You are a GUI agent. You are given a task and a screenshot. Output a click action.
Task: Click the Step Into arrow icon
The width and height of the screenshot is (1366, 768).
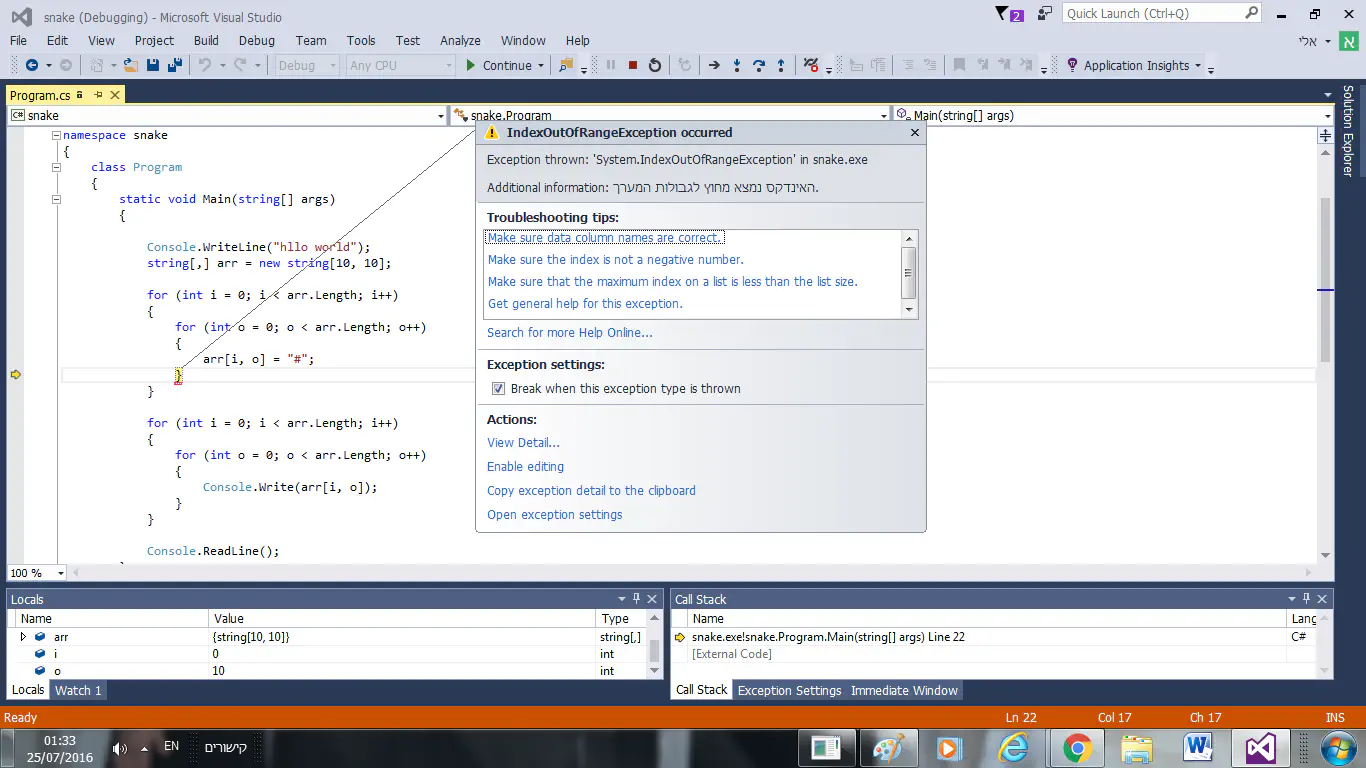coord(737,66)
